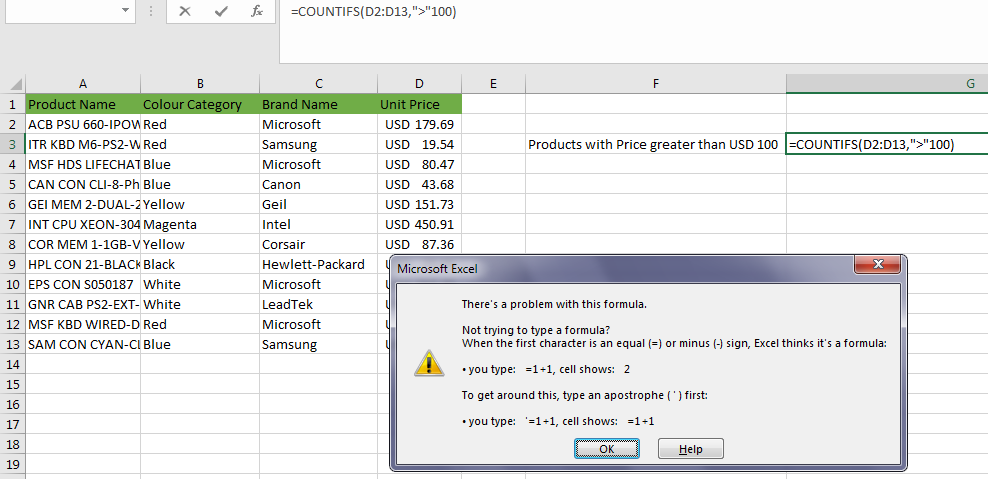The image size is (988, 479).
Task: Select the Corsair brand cell
Action: coord(319,245)
